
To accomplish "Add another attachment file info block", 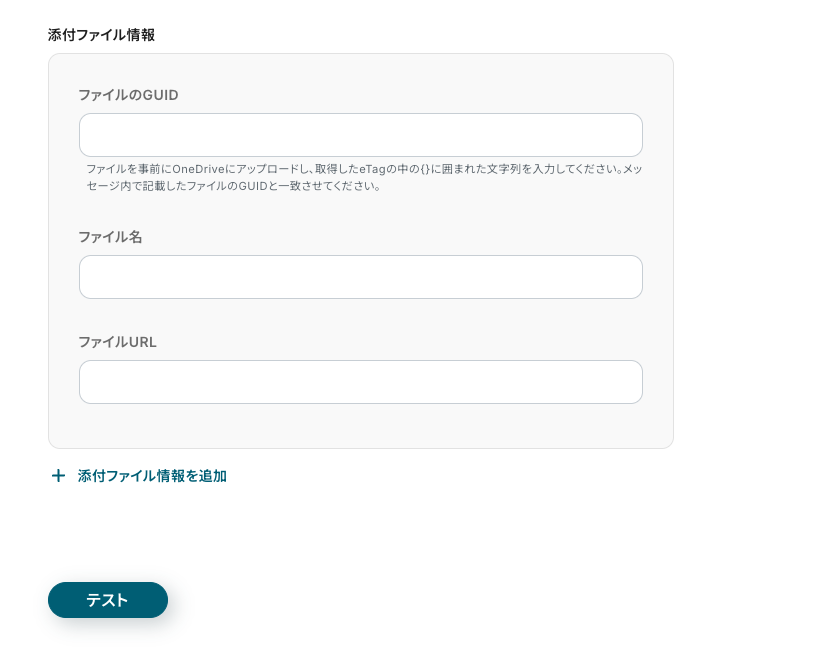I will [x=152, y=476].
